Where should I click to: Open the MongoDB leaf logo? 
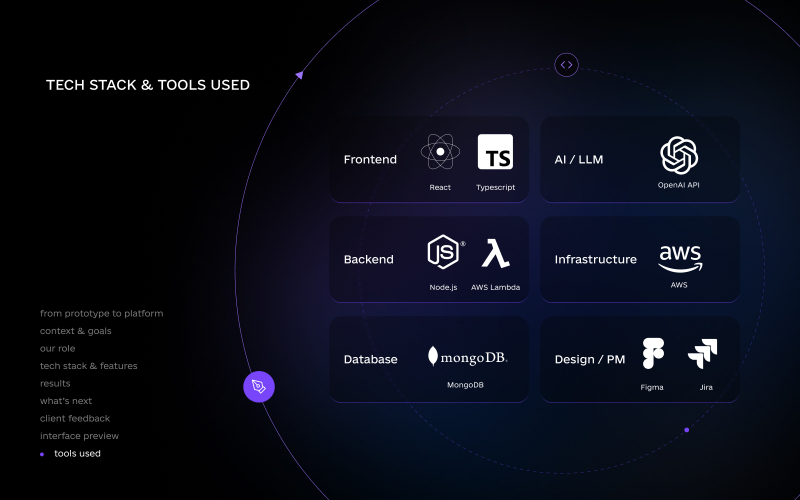(467, 357)
